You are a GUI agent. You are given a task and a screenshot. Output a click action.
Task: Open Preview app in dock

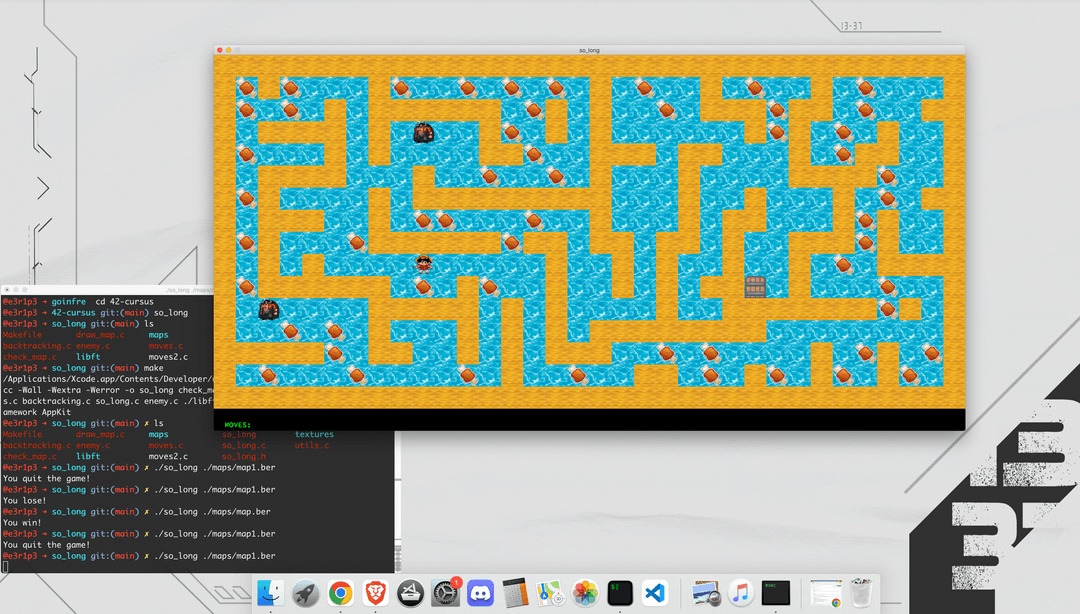pyautogui.click(x=706, y=593)
